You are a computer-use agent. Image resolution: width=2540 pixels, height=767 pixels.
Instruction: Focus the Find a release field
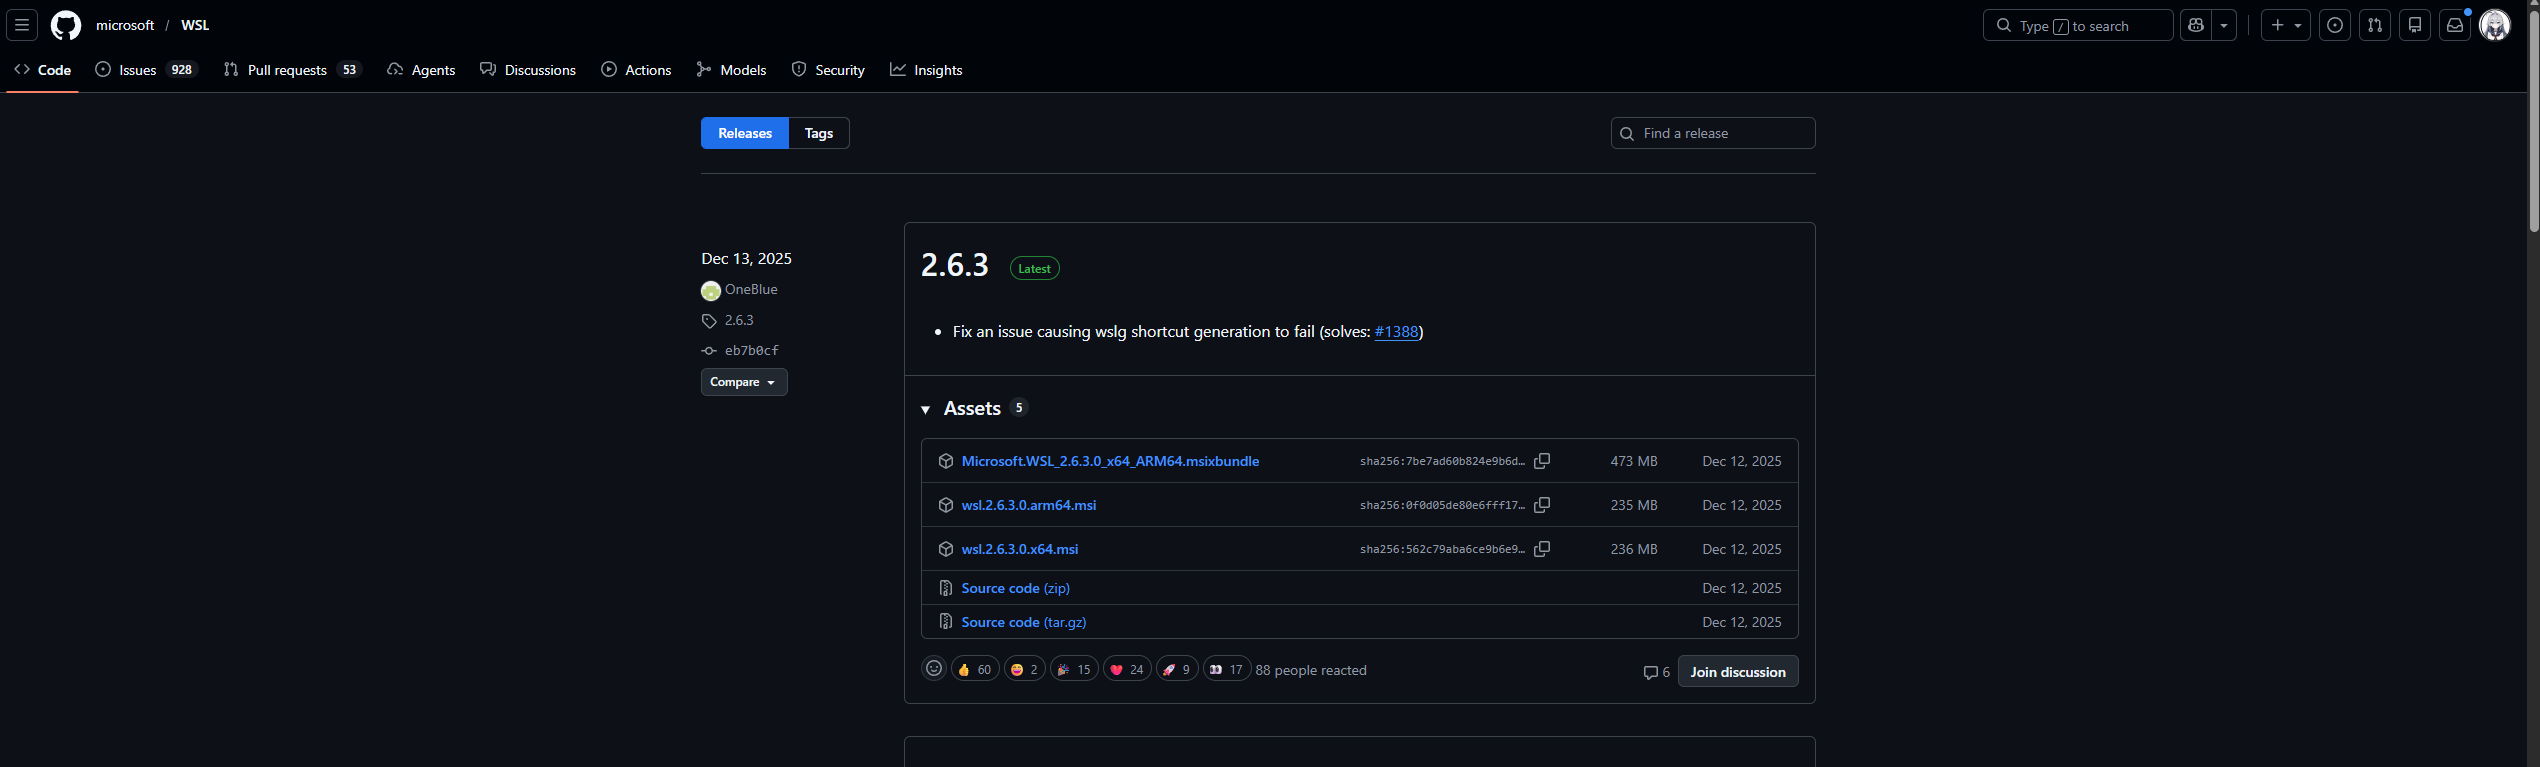click(x=1722, y=133)
